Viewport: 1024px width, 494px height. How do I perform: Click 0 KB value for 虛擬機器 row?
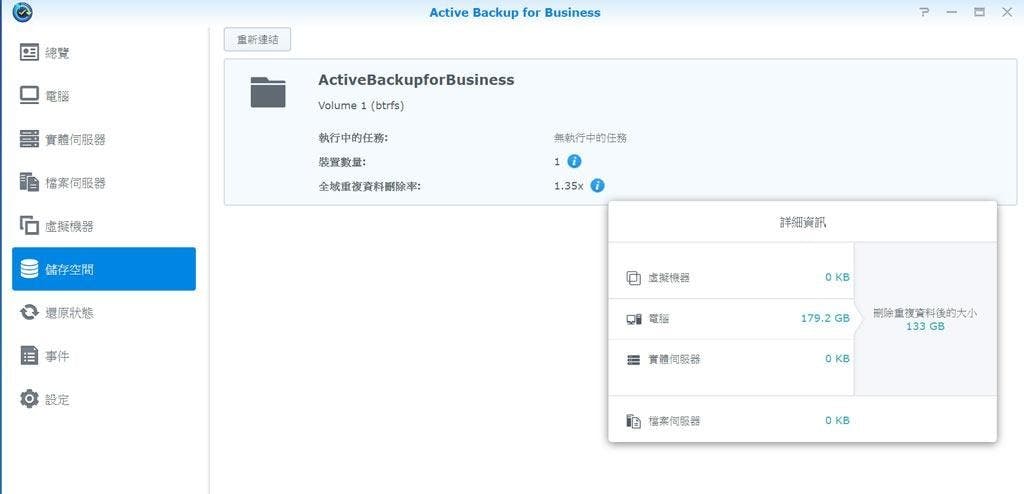click(x=837, y=277)
